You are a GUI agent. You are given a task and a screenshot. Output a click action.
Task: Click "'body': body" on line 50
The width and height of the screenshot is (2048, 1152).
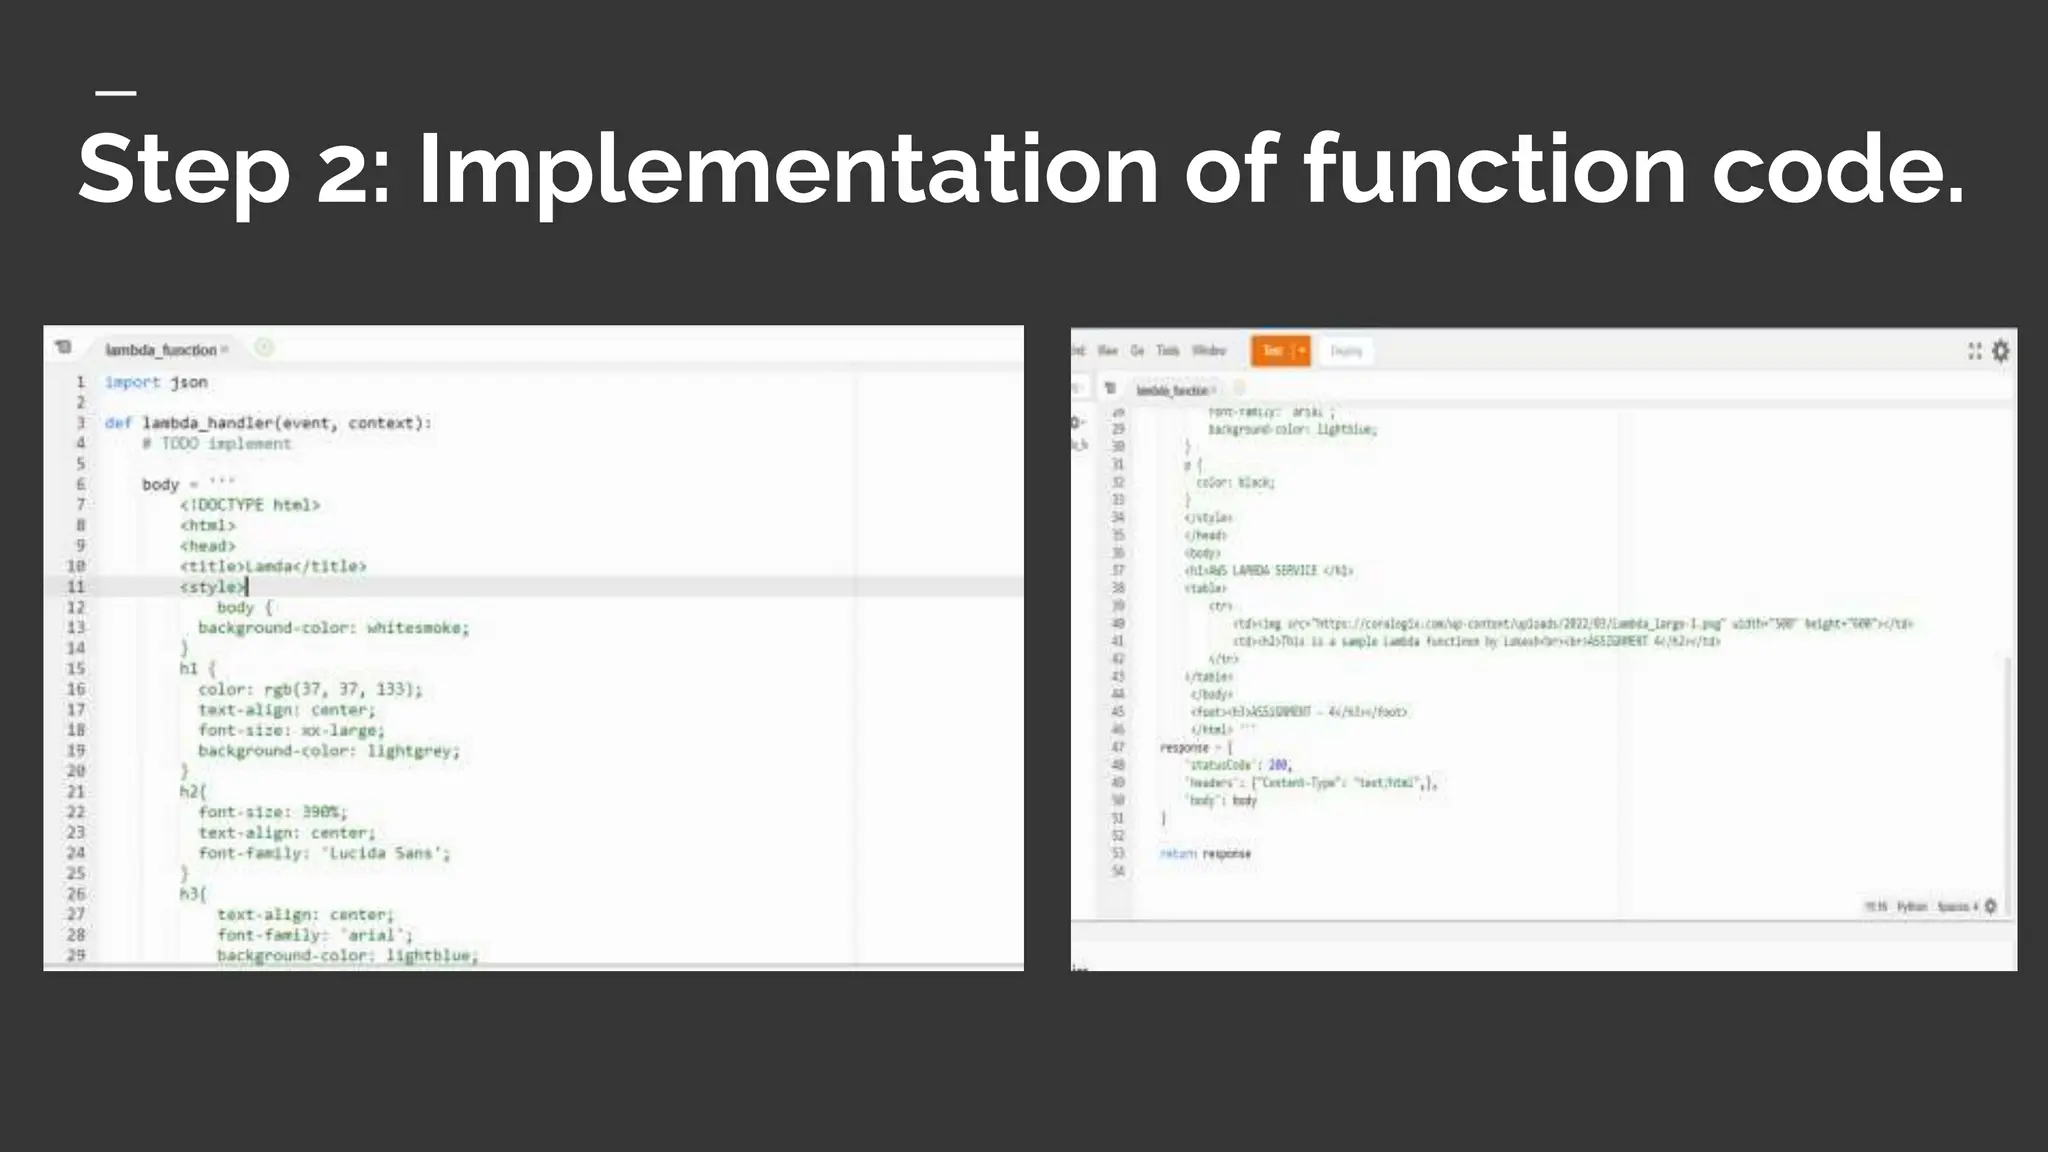pyautogui.click(x=1221, y=800)
